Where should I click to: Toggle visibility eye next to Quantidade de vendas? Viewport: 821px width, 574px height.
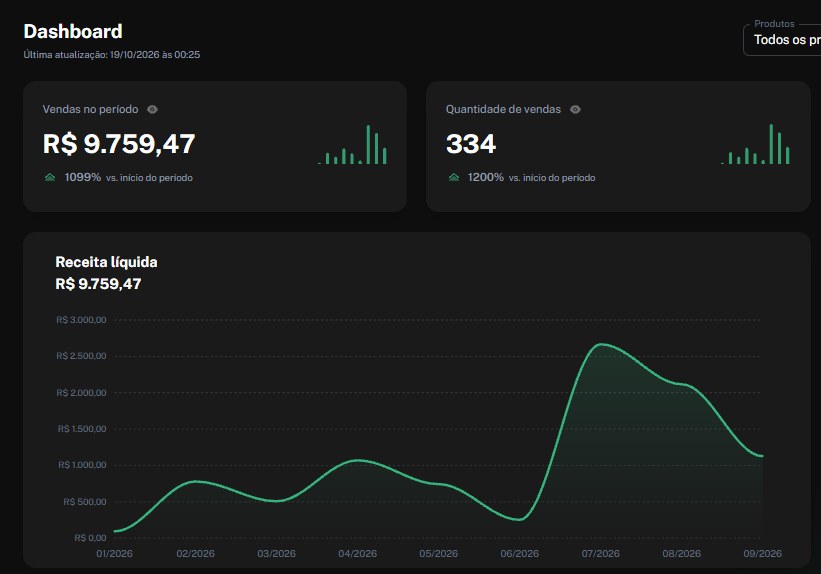[x=575, y=109]
